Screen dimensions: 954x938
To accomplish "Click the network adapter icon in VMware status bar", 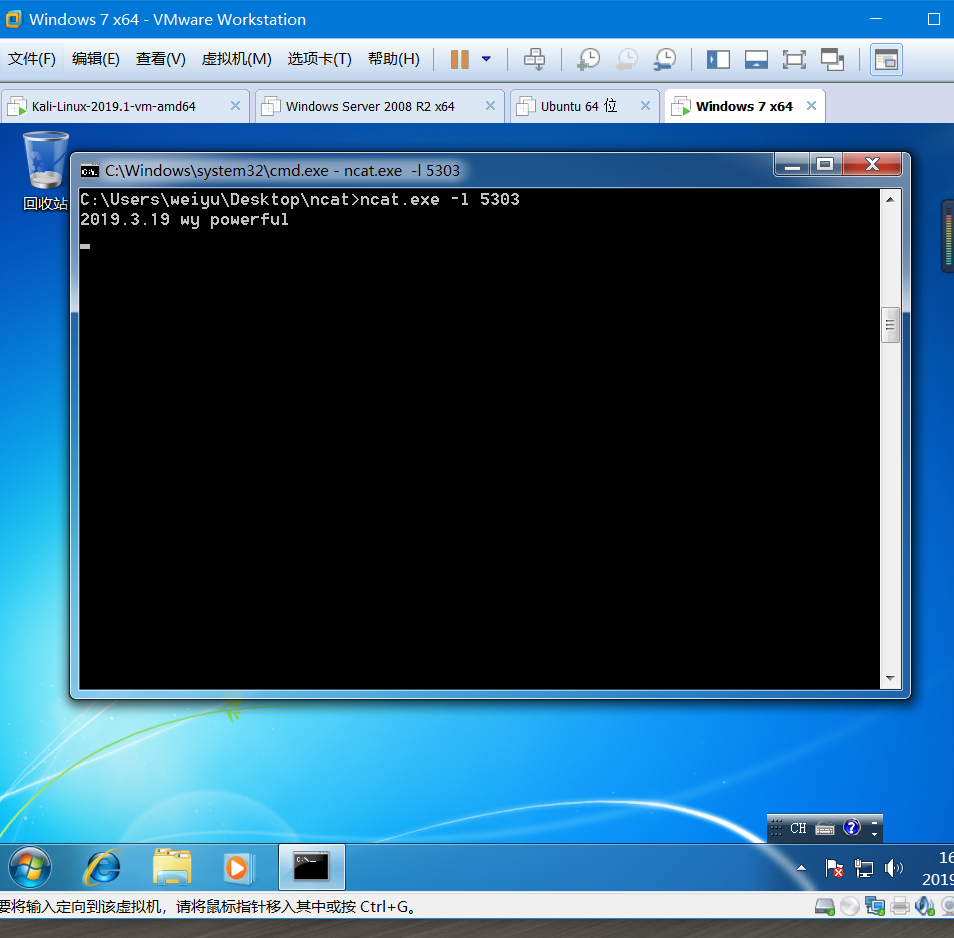I will 875,907.
